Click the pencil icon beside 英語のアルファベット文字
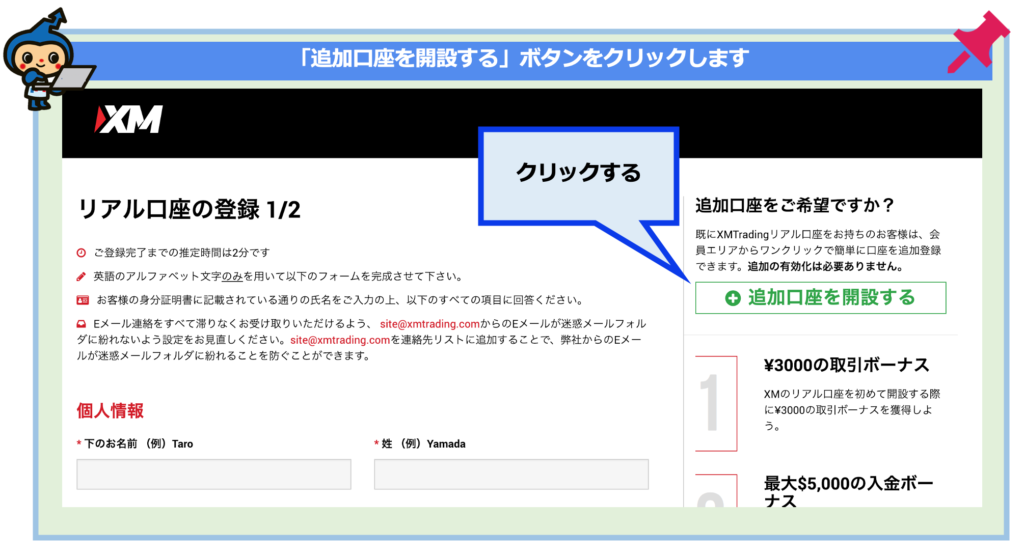Screen dimensions: 1024x555 (x=81, y=277)
